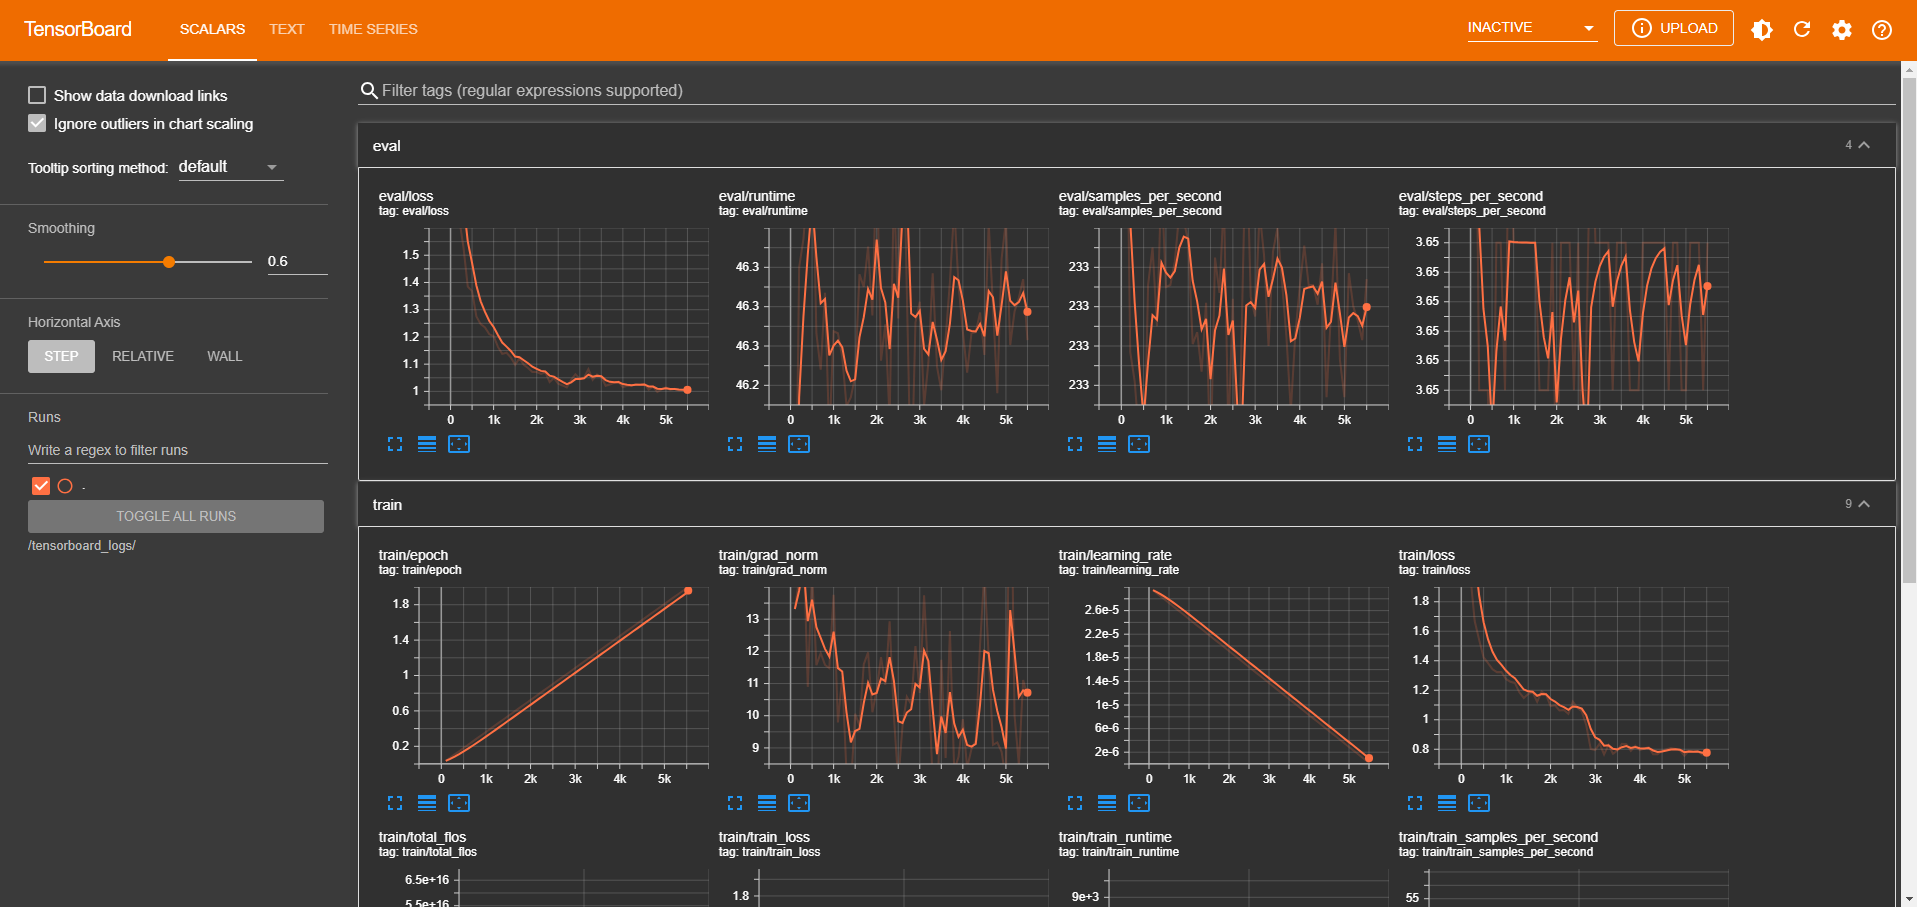Image resolution: width=1917 pixels, height=907 pixels.
Task: Click the regex filter runs field
Action: (178, 450)
